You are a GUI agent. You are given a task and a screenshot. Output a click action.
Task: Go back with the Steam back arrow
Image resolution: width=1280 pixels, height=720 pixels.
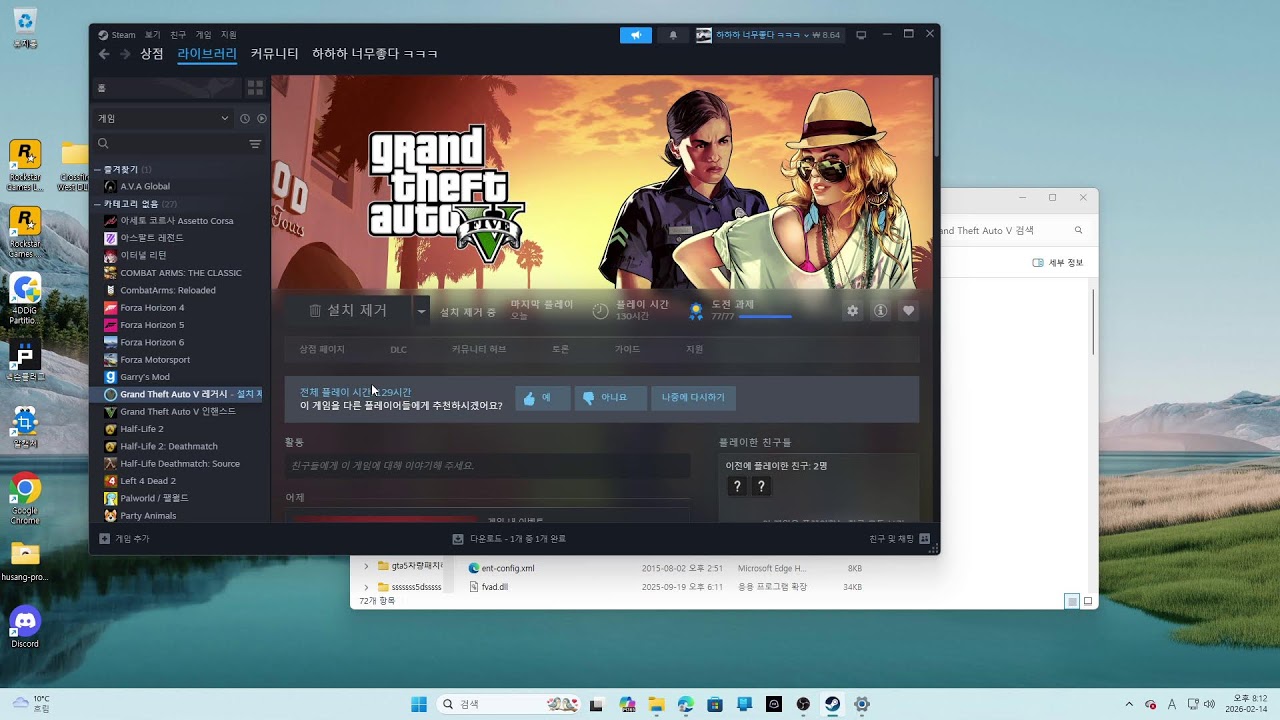click(104, 54)
